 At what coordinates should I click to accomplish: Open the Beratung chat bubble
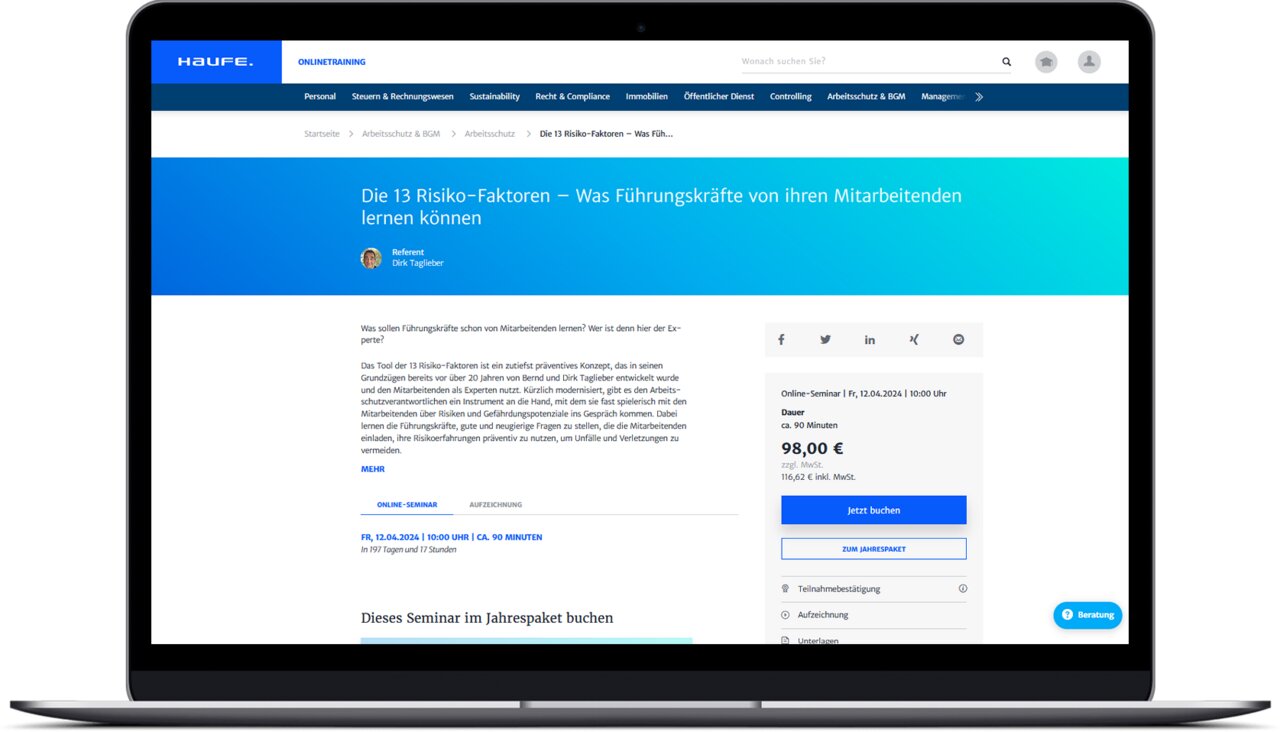(x=1087, y=615)
